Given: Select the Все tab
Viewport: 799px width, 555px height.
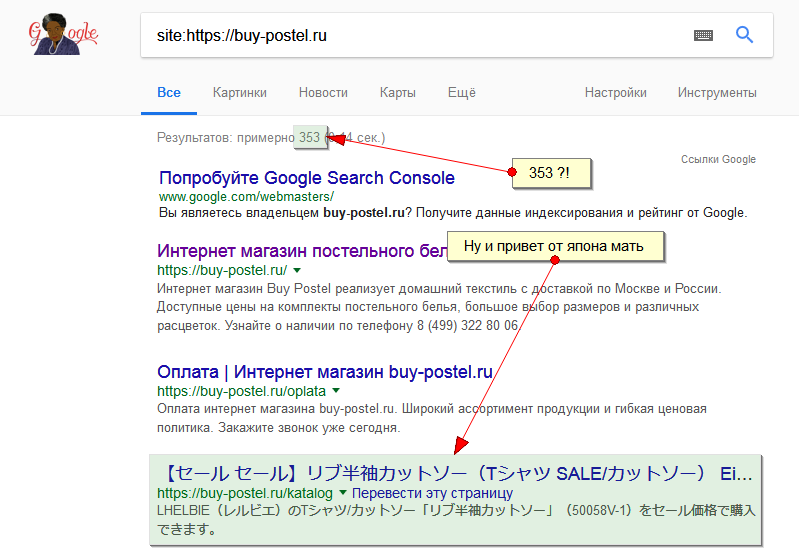Looking at the screenshot, I should click(x=169, y=93).
